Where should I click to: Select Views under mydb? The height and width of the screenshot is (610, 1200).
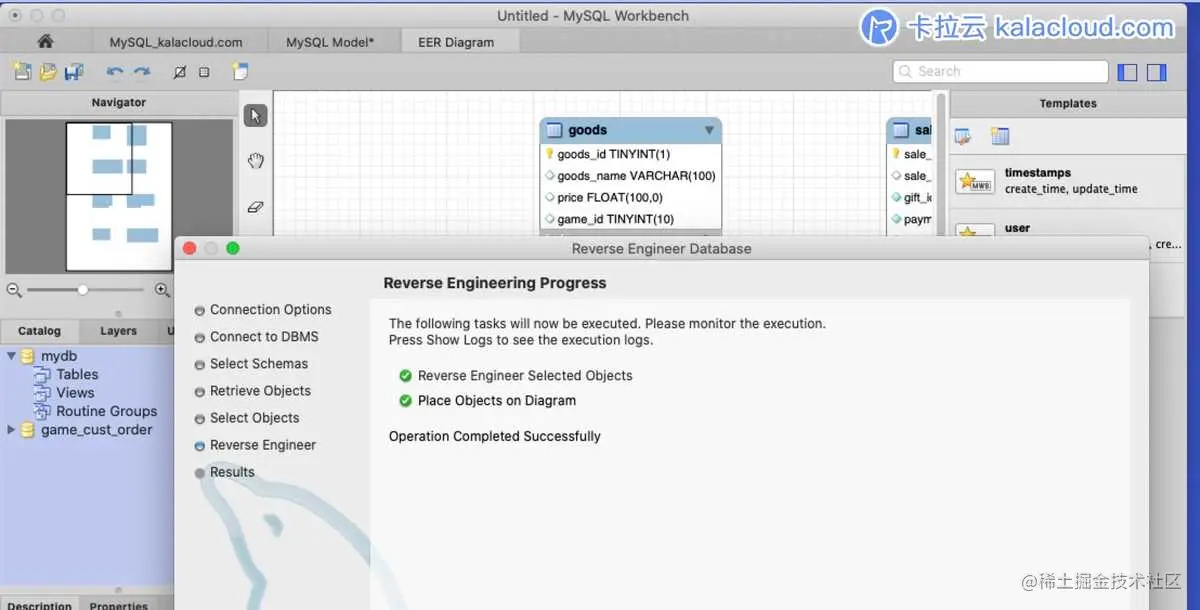75,393
